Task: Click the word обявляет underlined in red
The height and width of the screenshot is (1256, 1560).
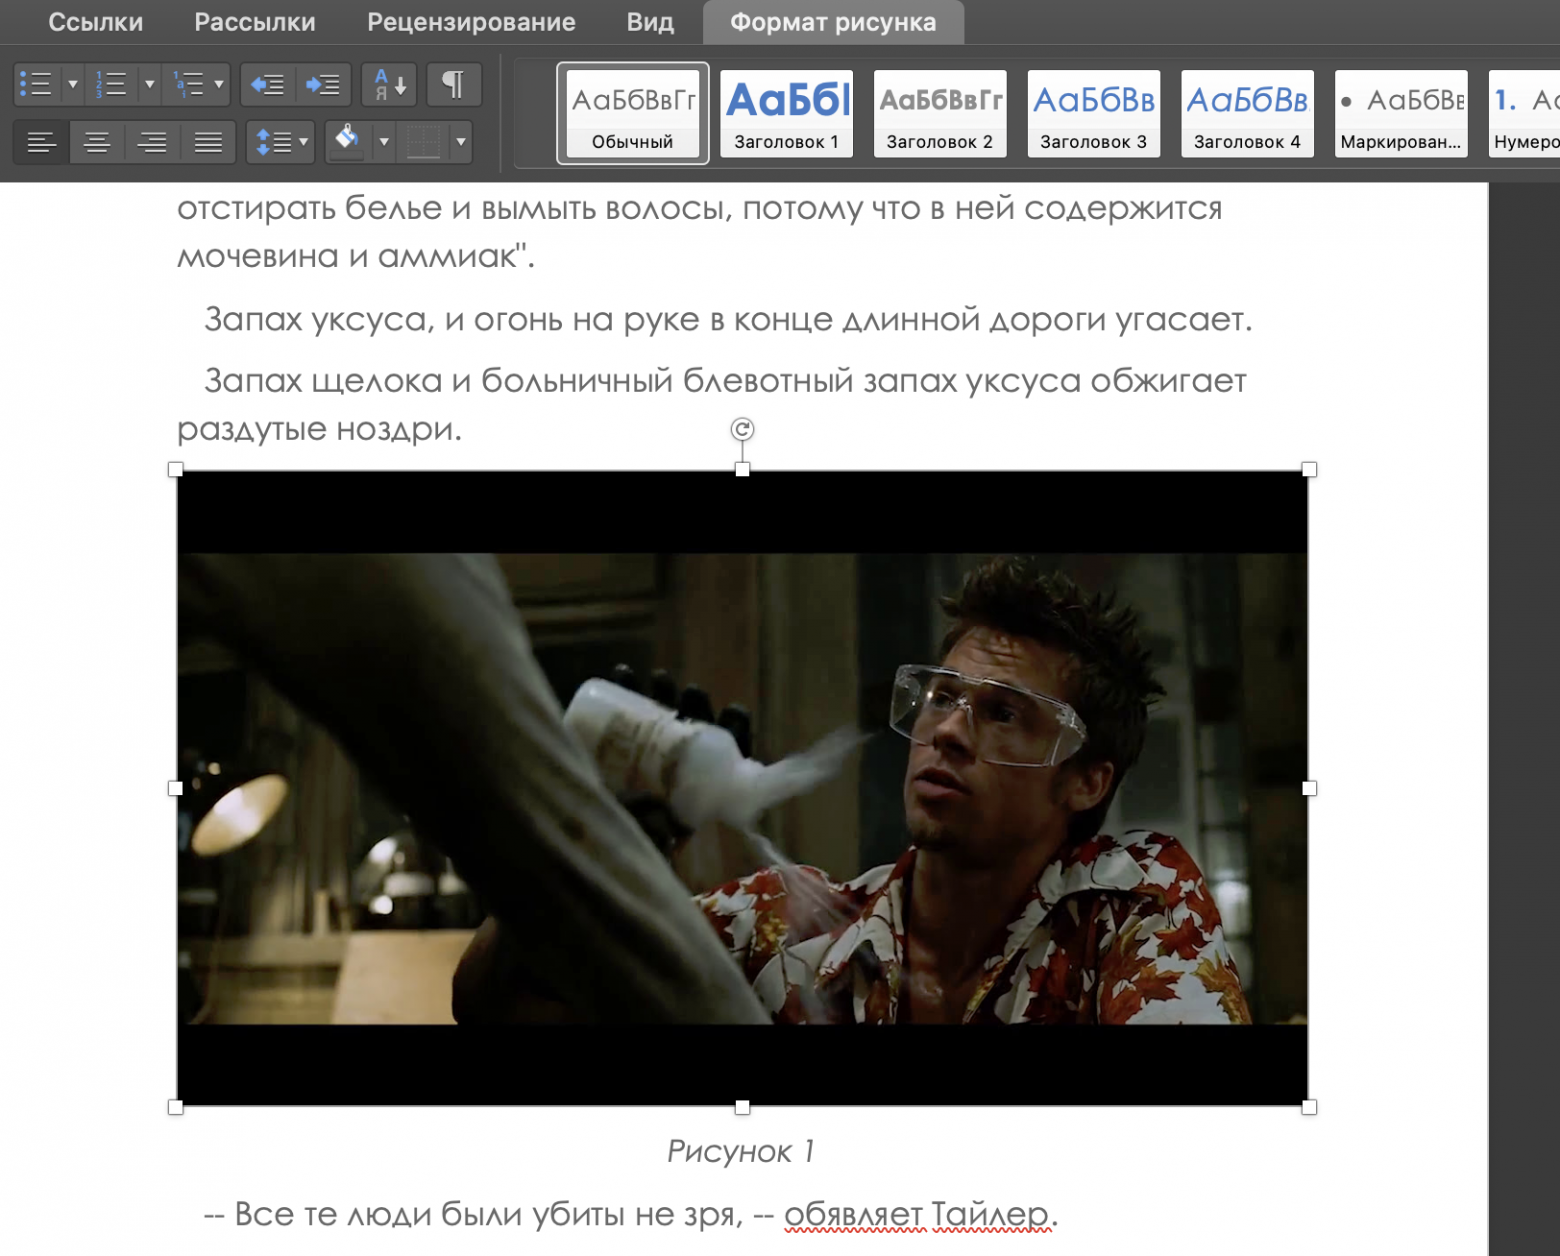Action: coord(854,1214)
